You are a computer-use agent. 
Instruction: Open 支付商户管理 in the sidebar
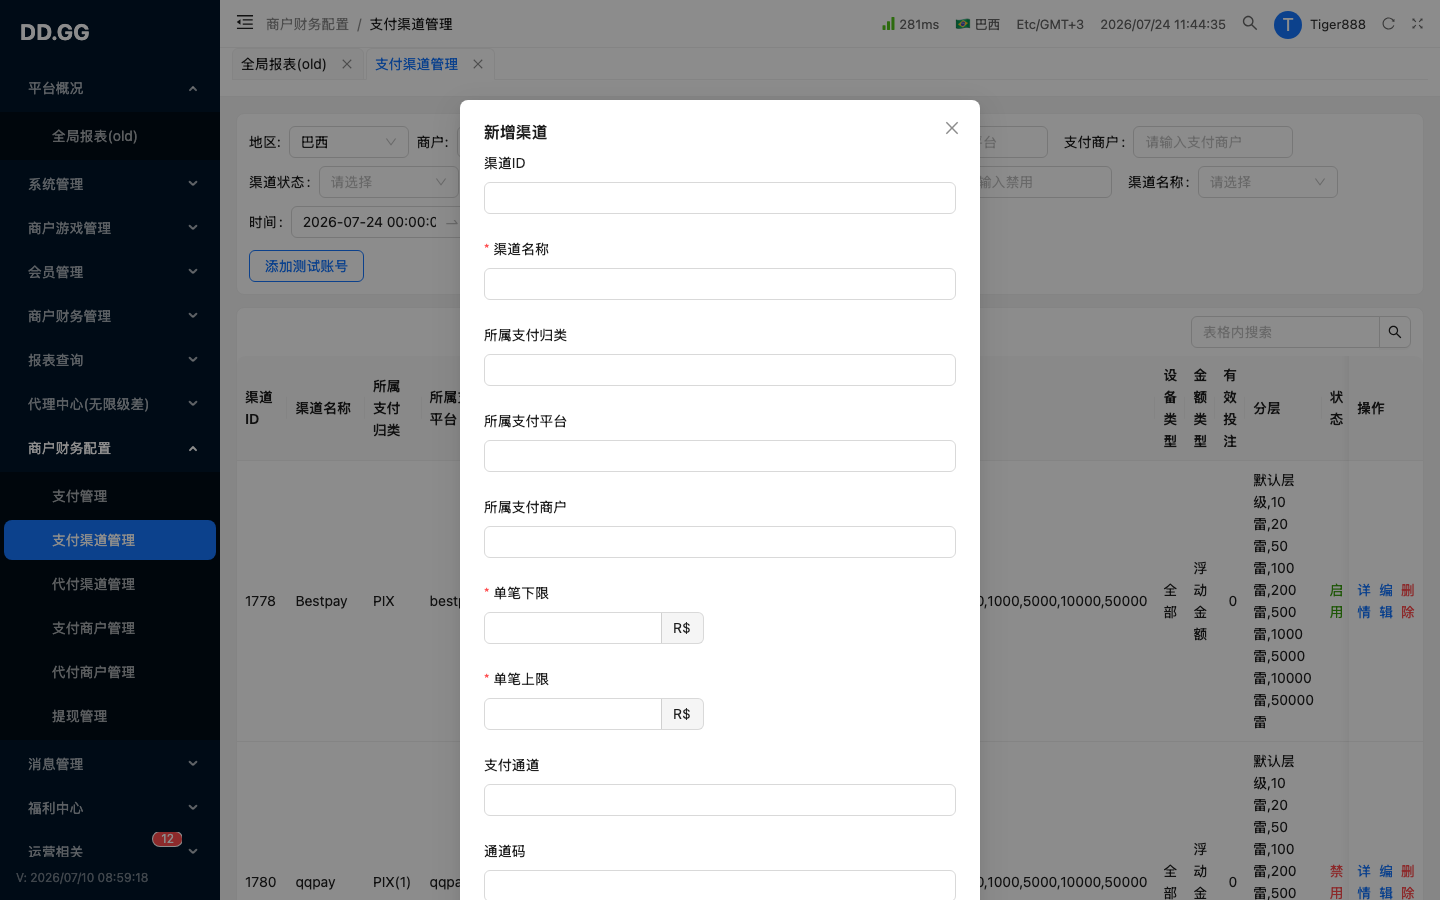tap(110, 628)
